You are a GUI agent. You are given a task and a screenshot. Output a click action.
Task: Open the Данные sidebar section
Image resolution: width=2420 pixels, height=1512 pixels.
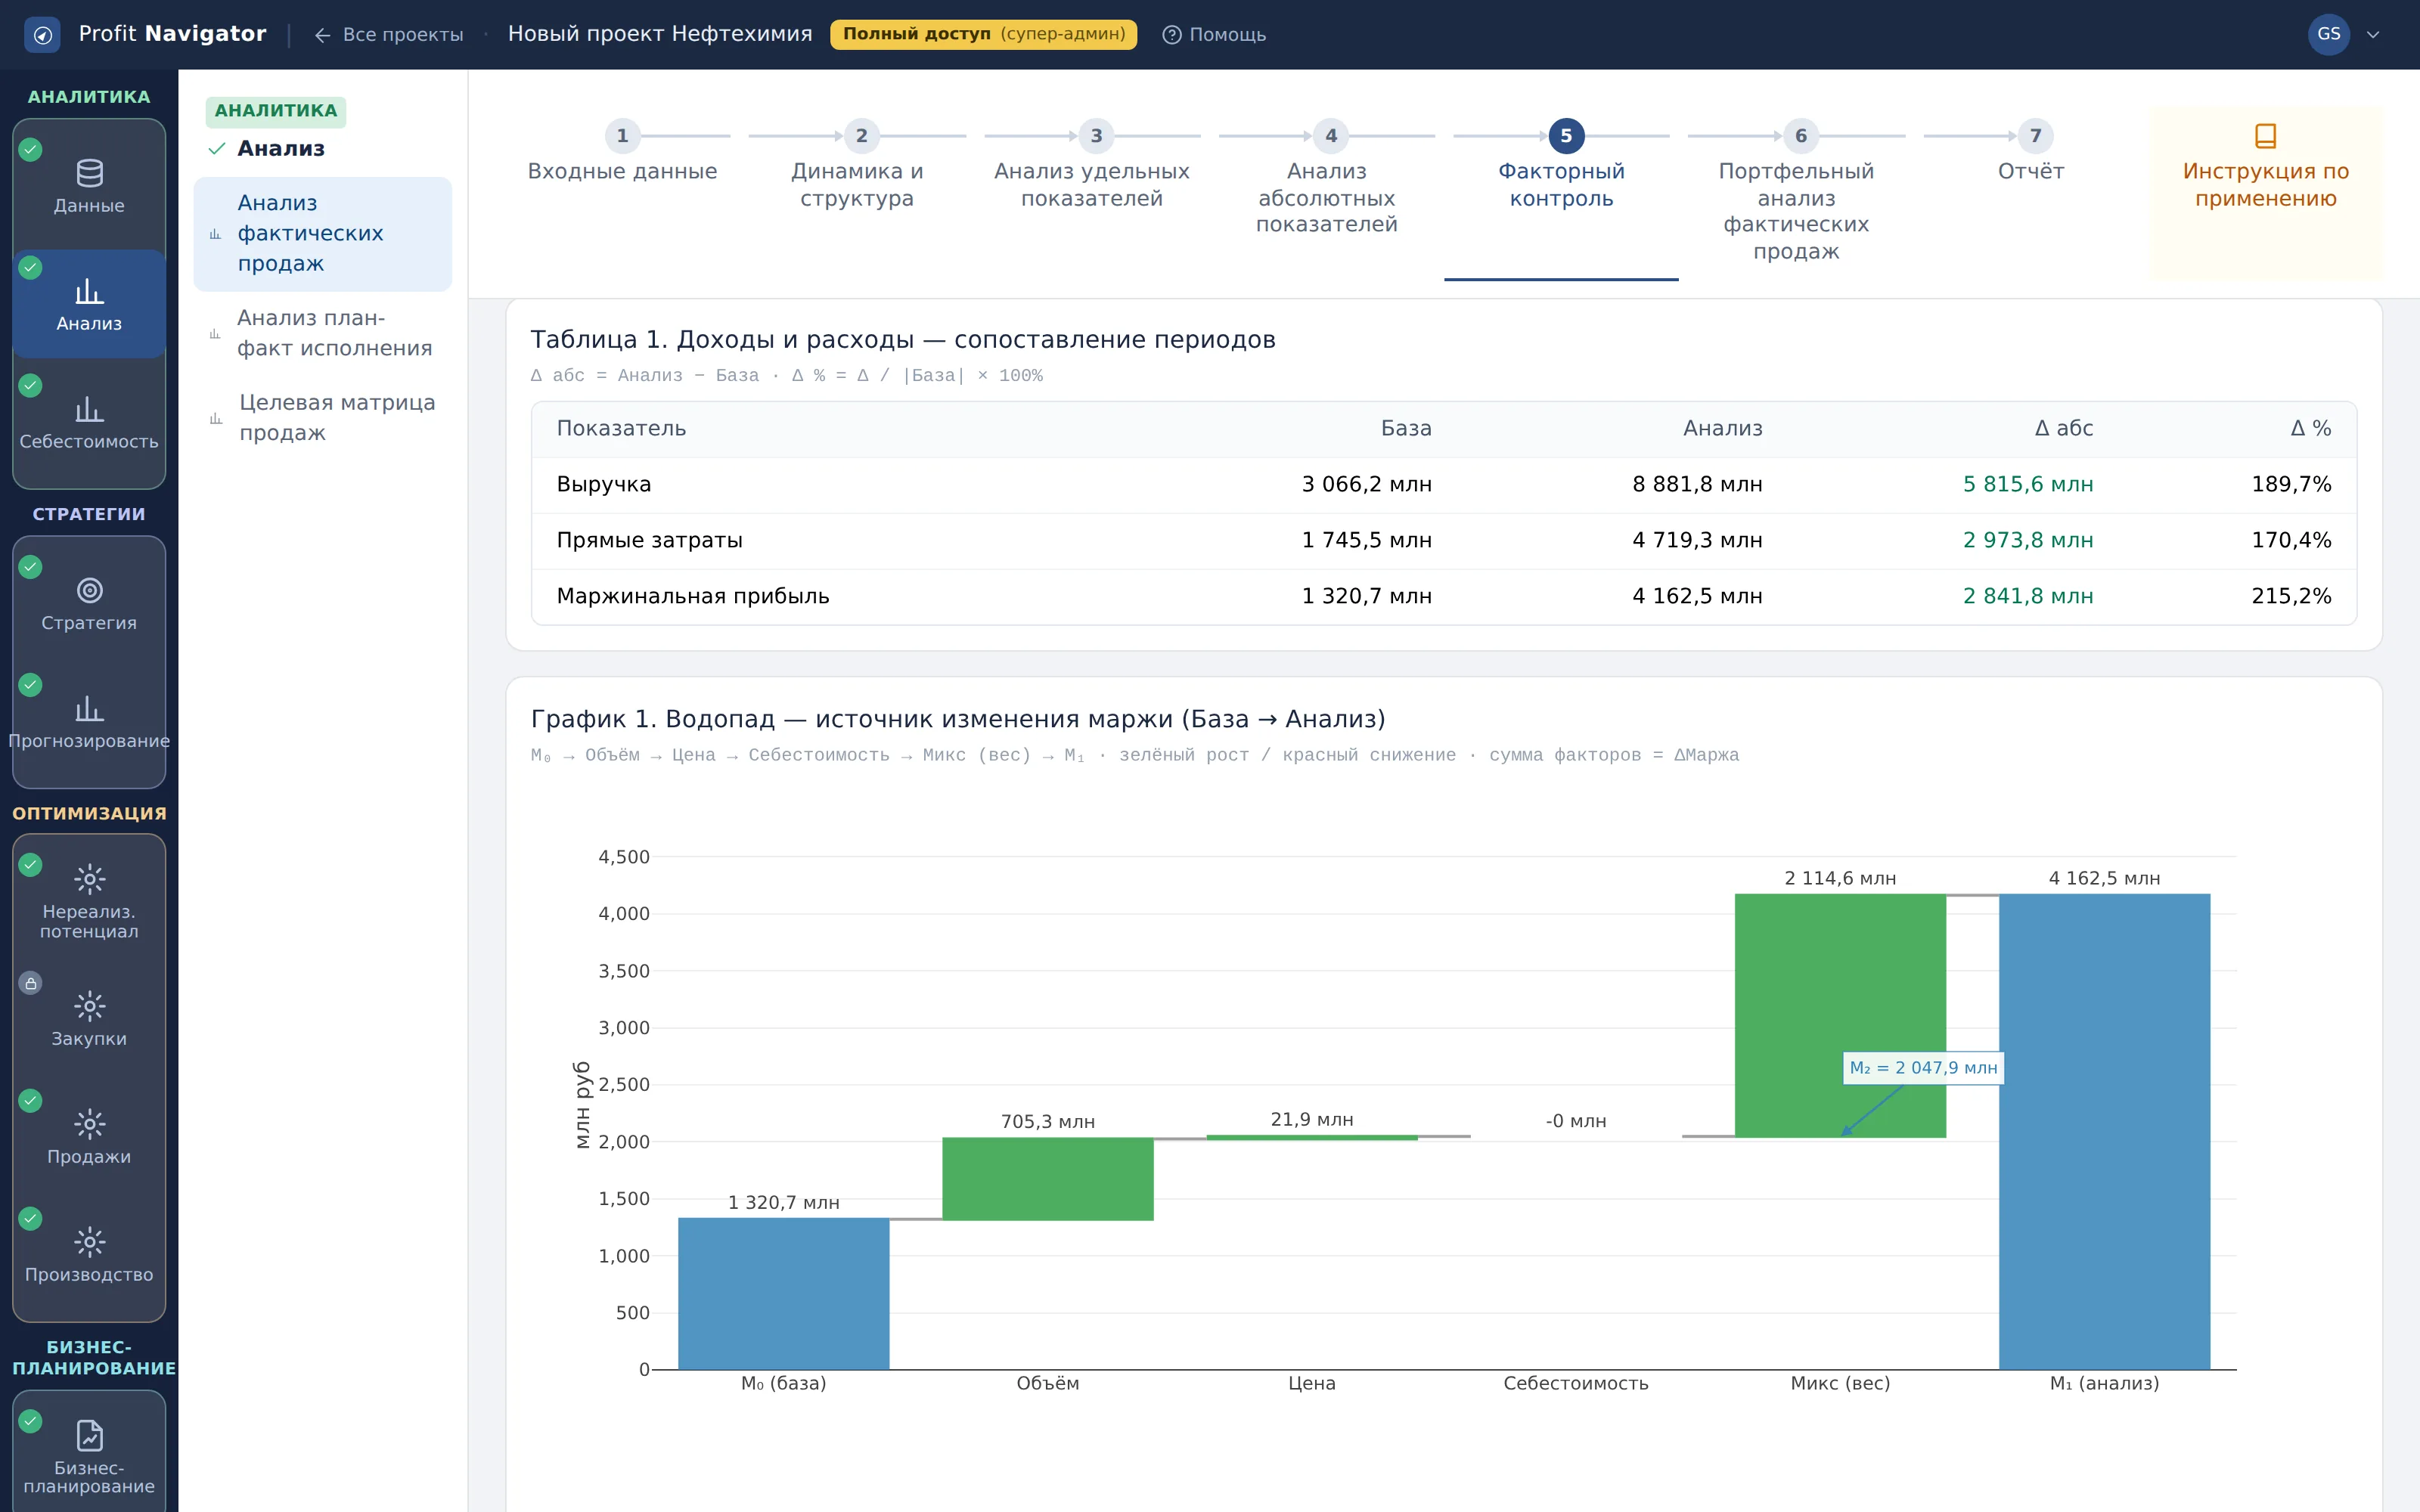coord(89,186)
